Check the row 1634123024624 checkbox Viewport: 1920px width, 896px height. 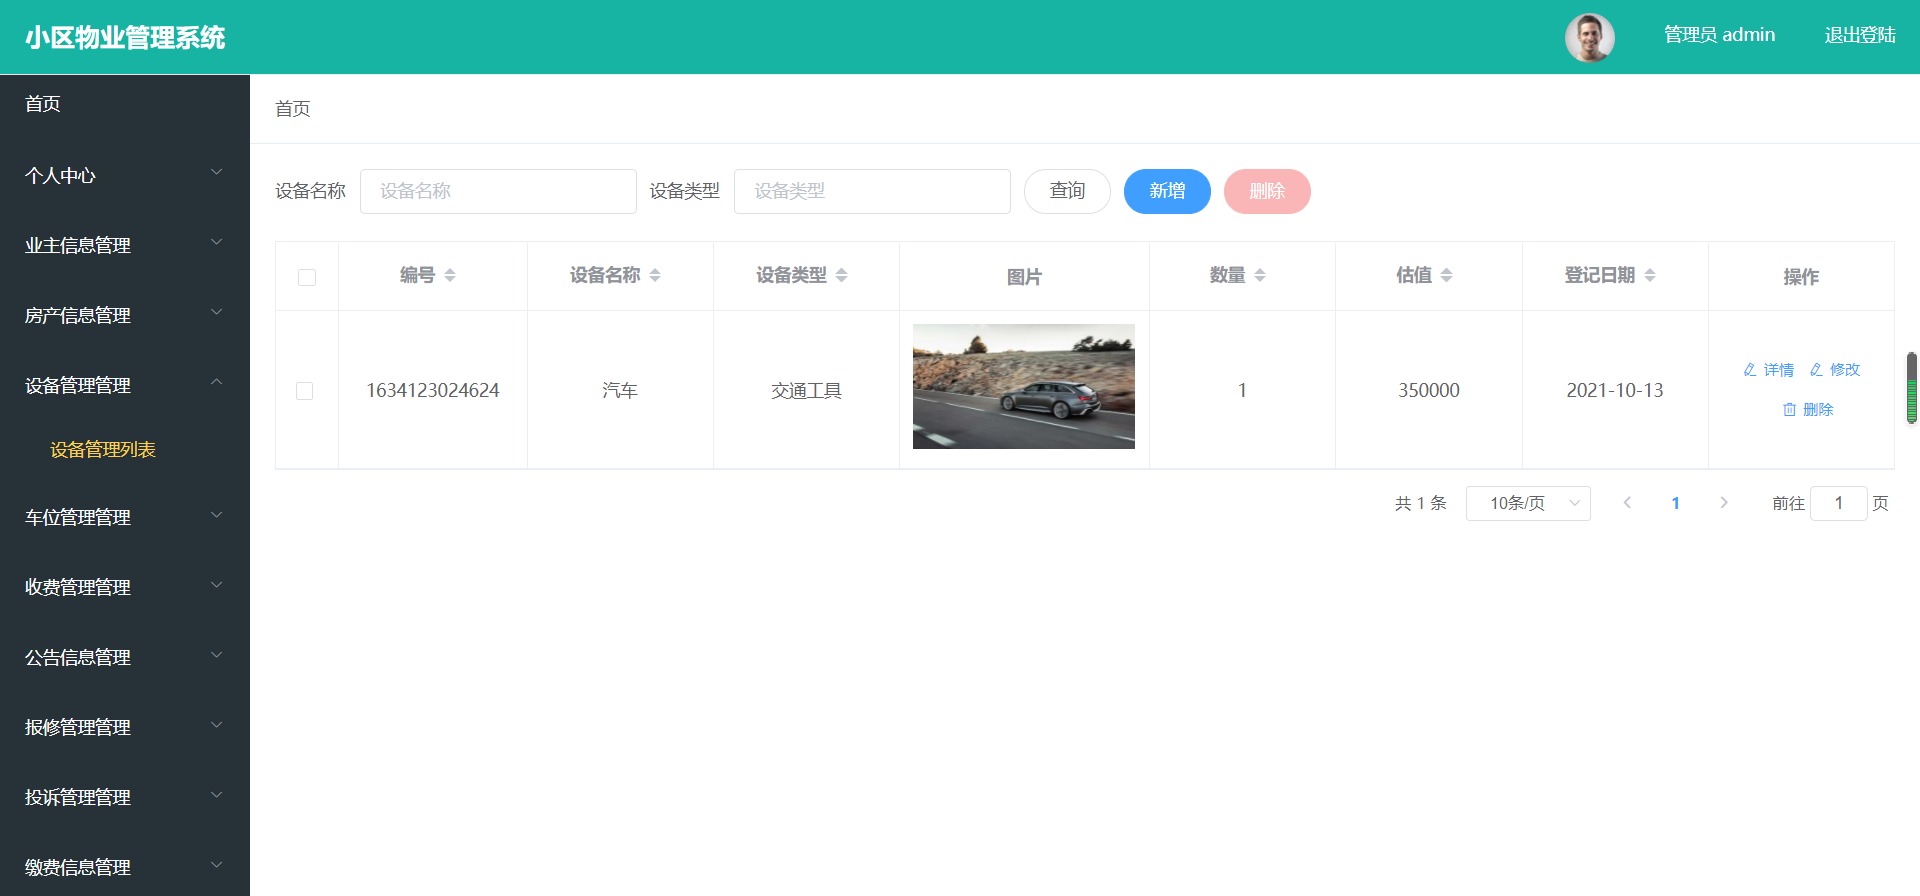coord(305,391)
